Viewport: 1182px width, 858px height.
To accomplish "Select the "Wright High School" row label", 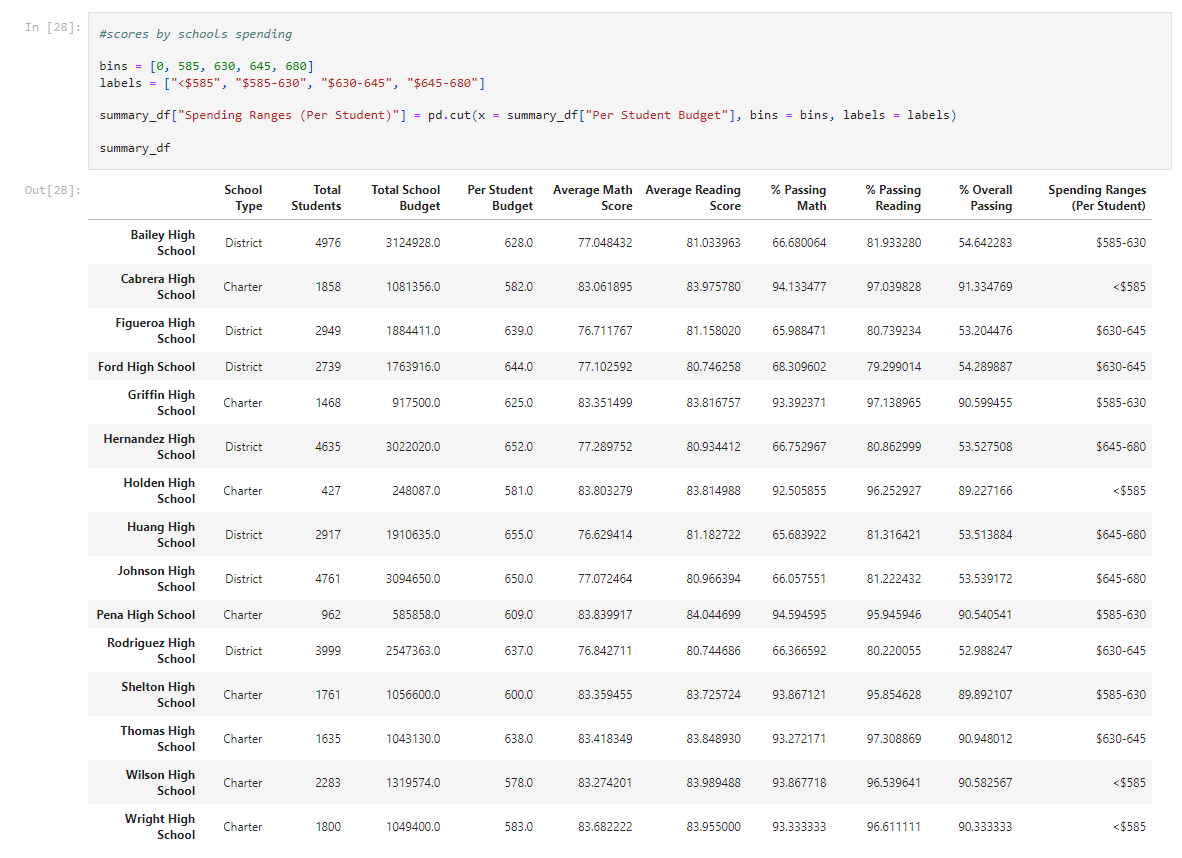I will (x=160, y=826).
